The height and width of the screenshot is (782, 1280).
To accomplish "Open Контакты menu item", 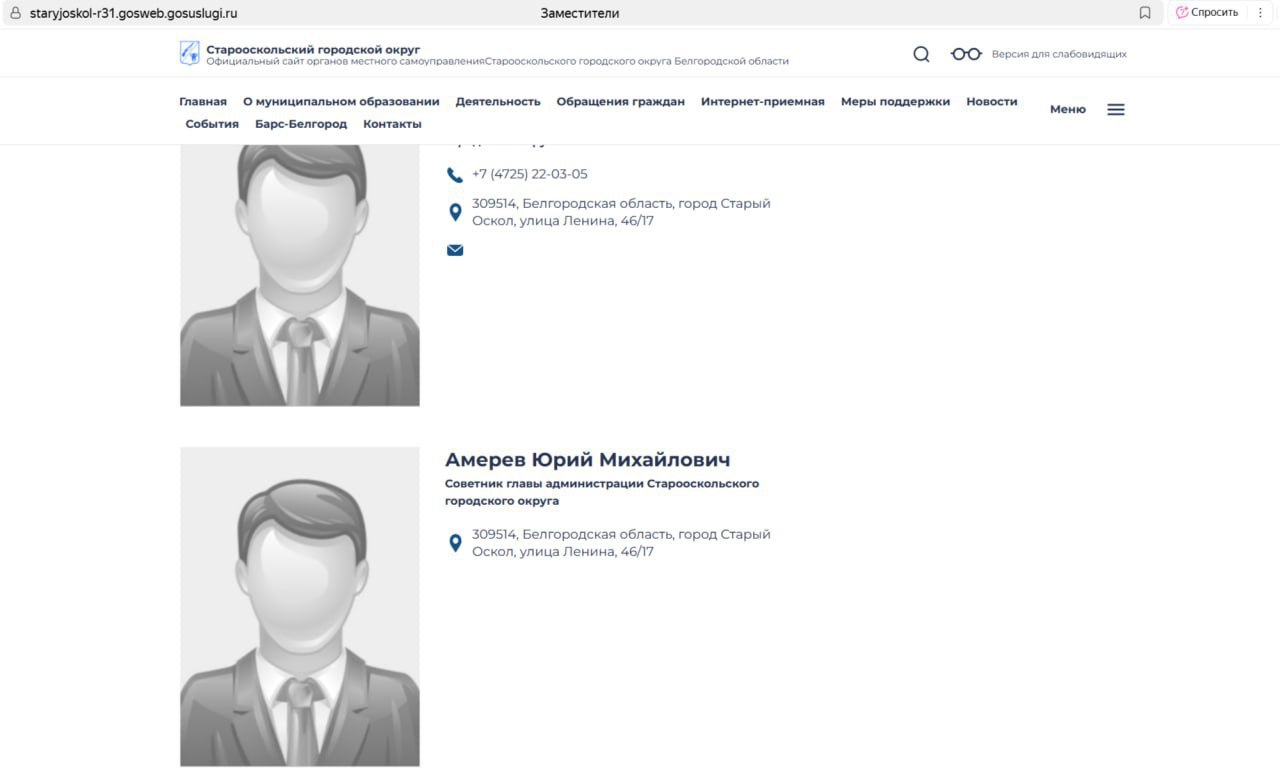I will click(x=392, y=124).
